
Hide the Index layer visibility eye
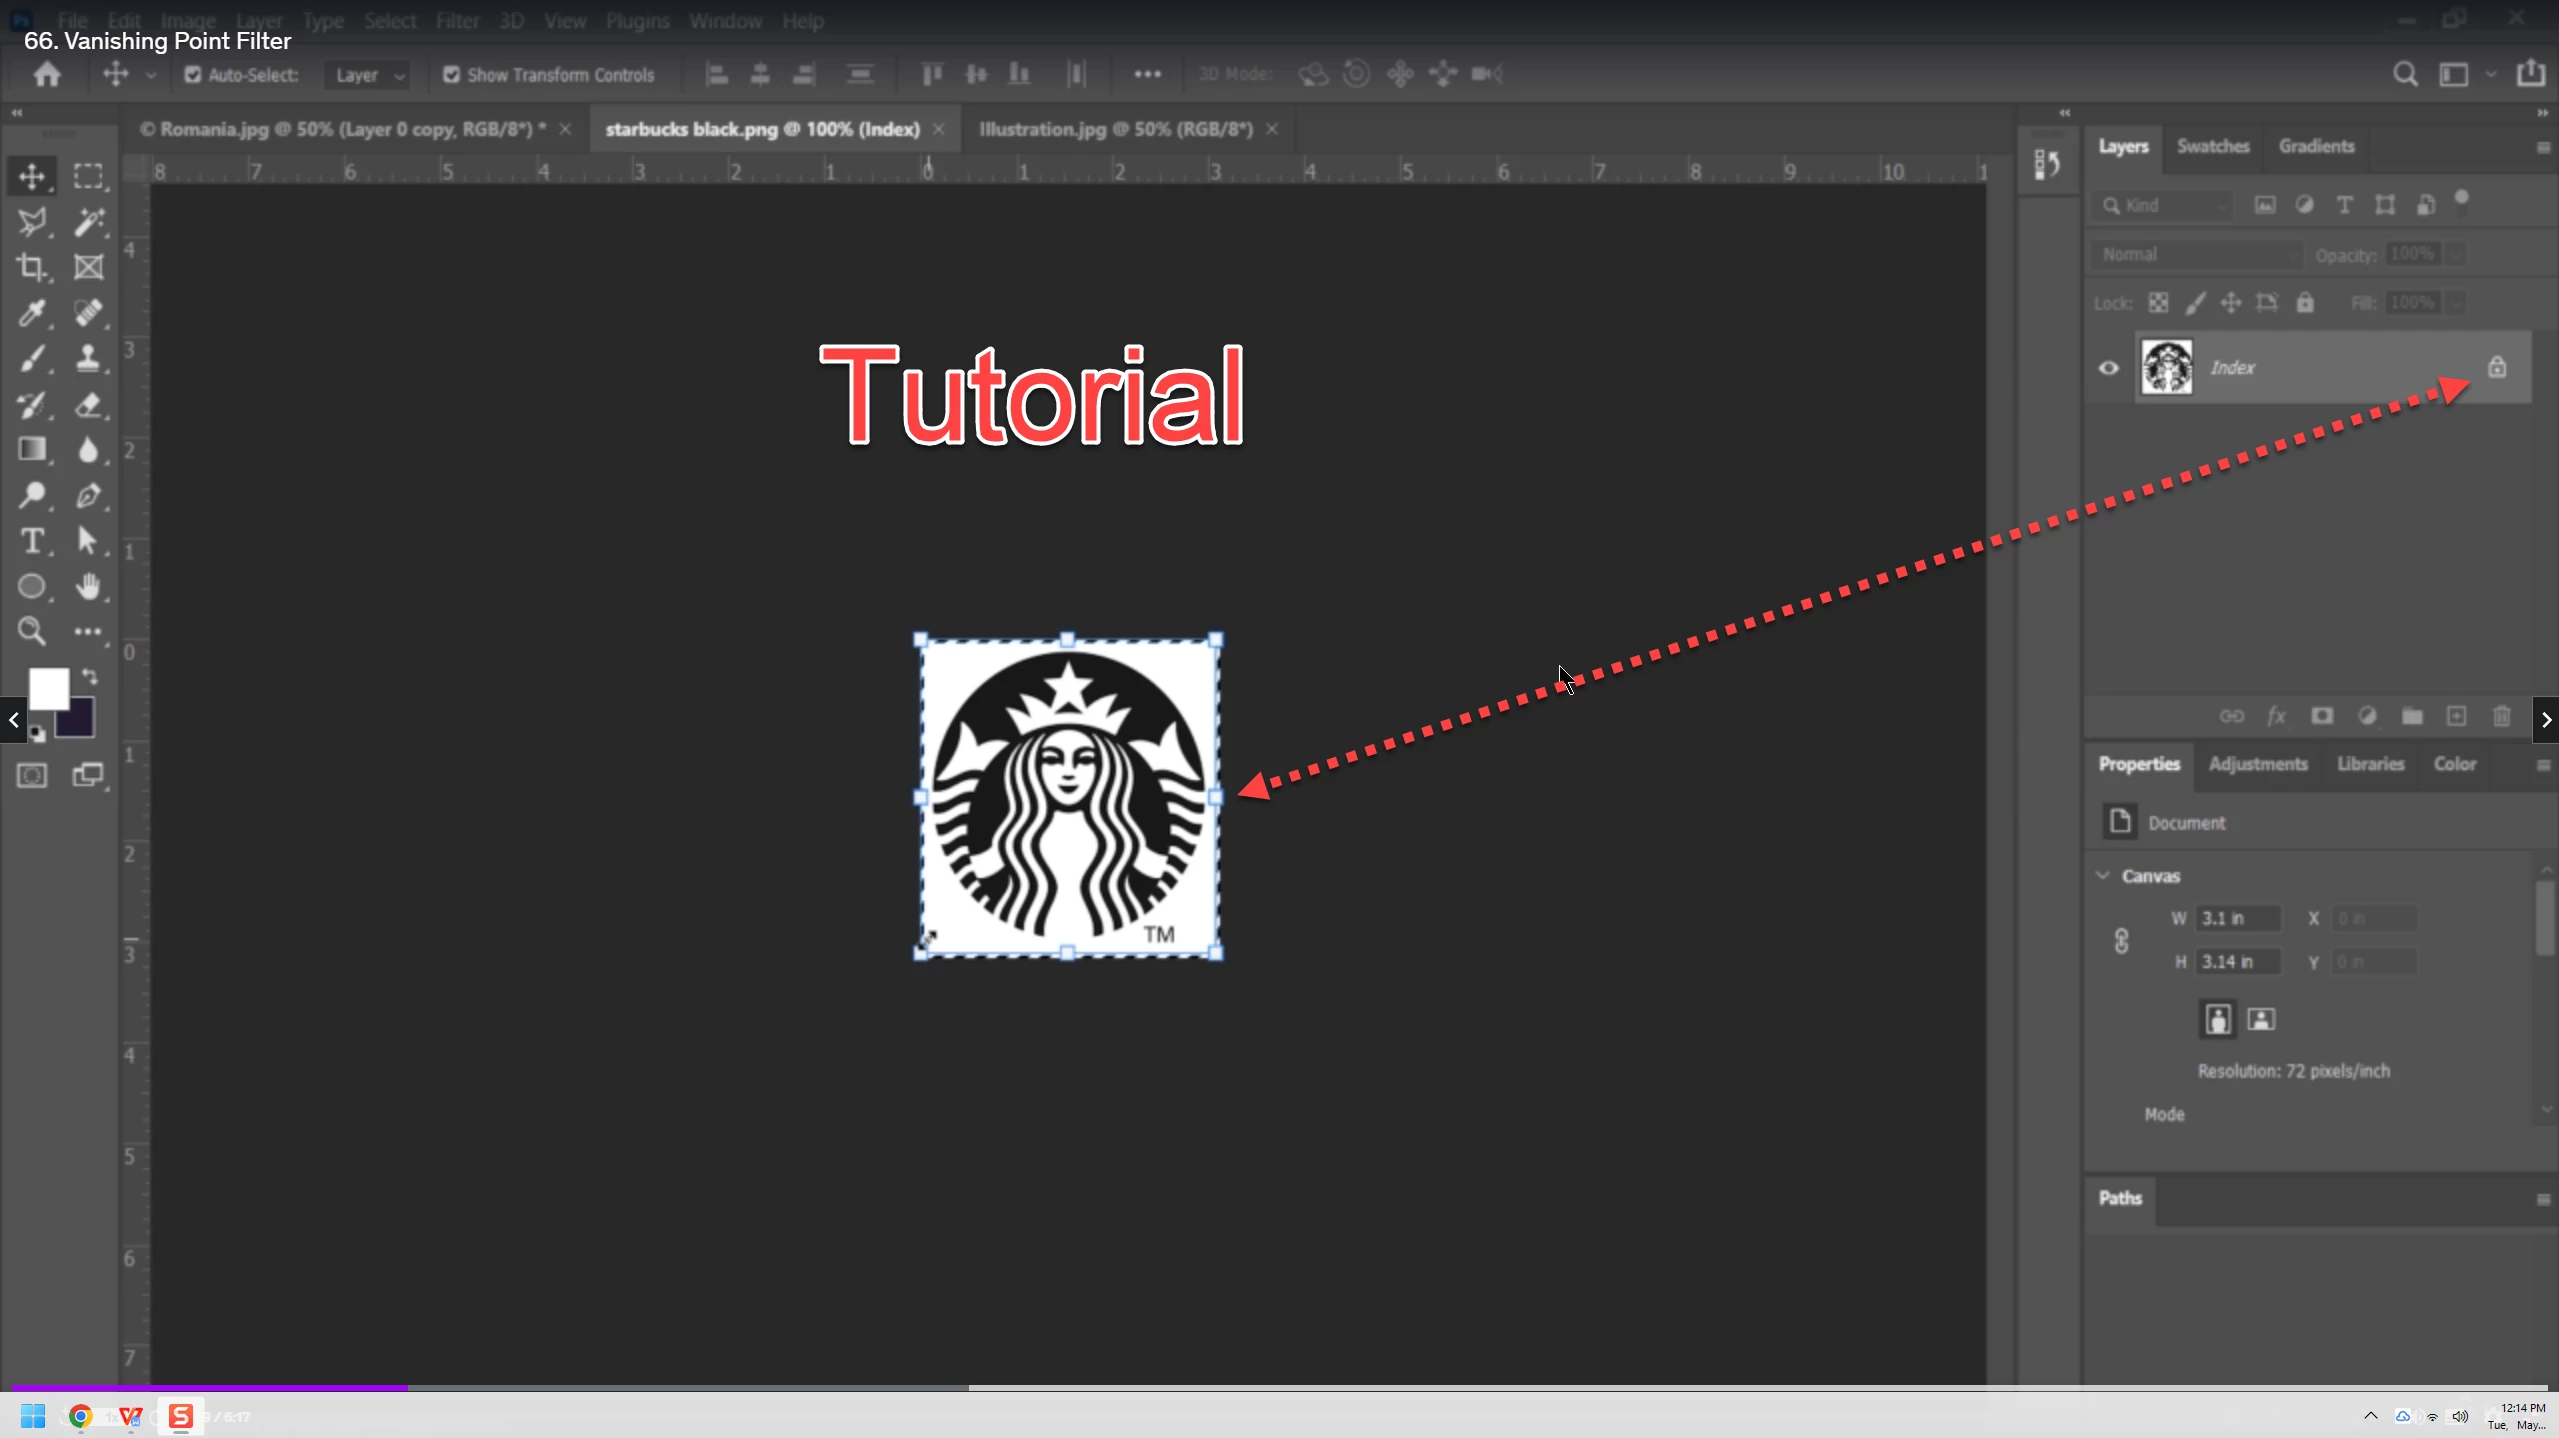pyautogui.click(x=2108, y=368)
